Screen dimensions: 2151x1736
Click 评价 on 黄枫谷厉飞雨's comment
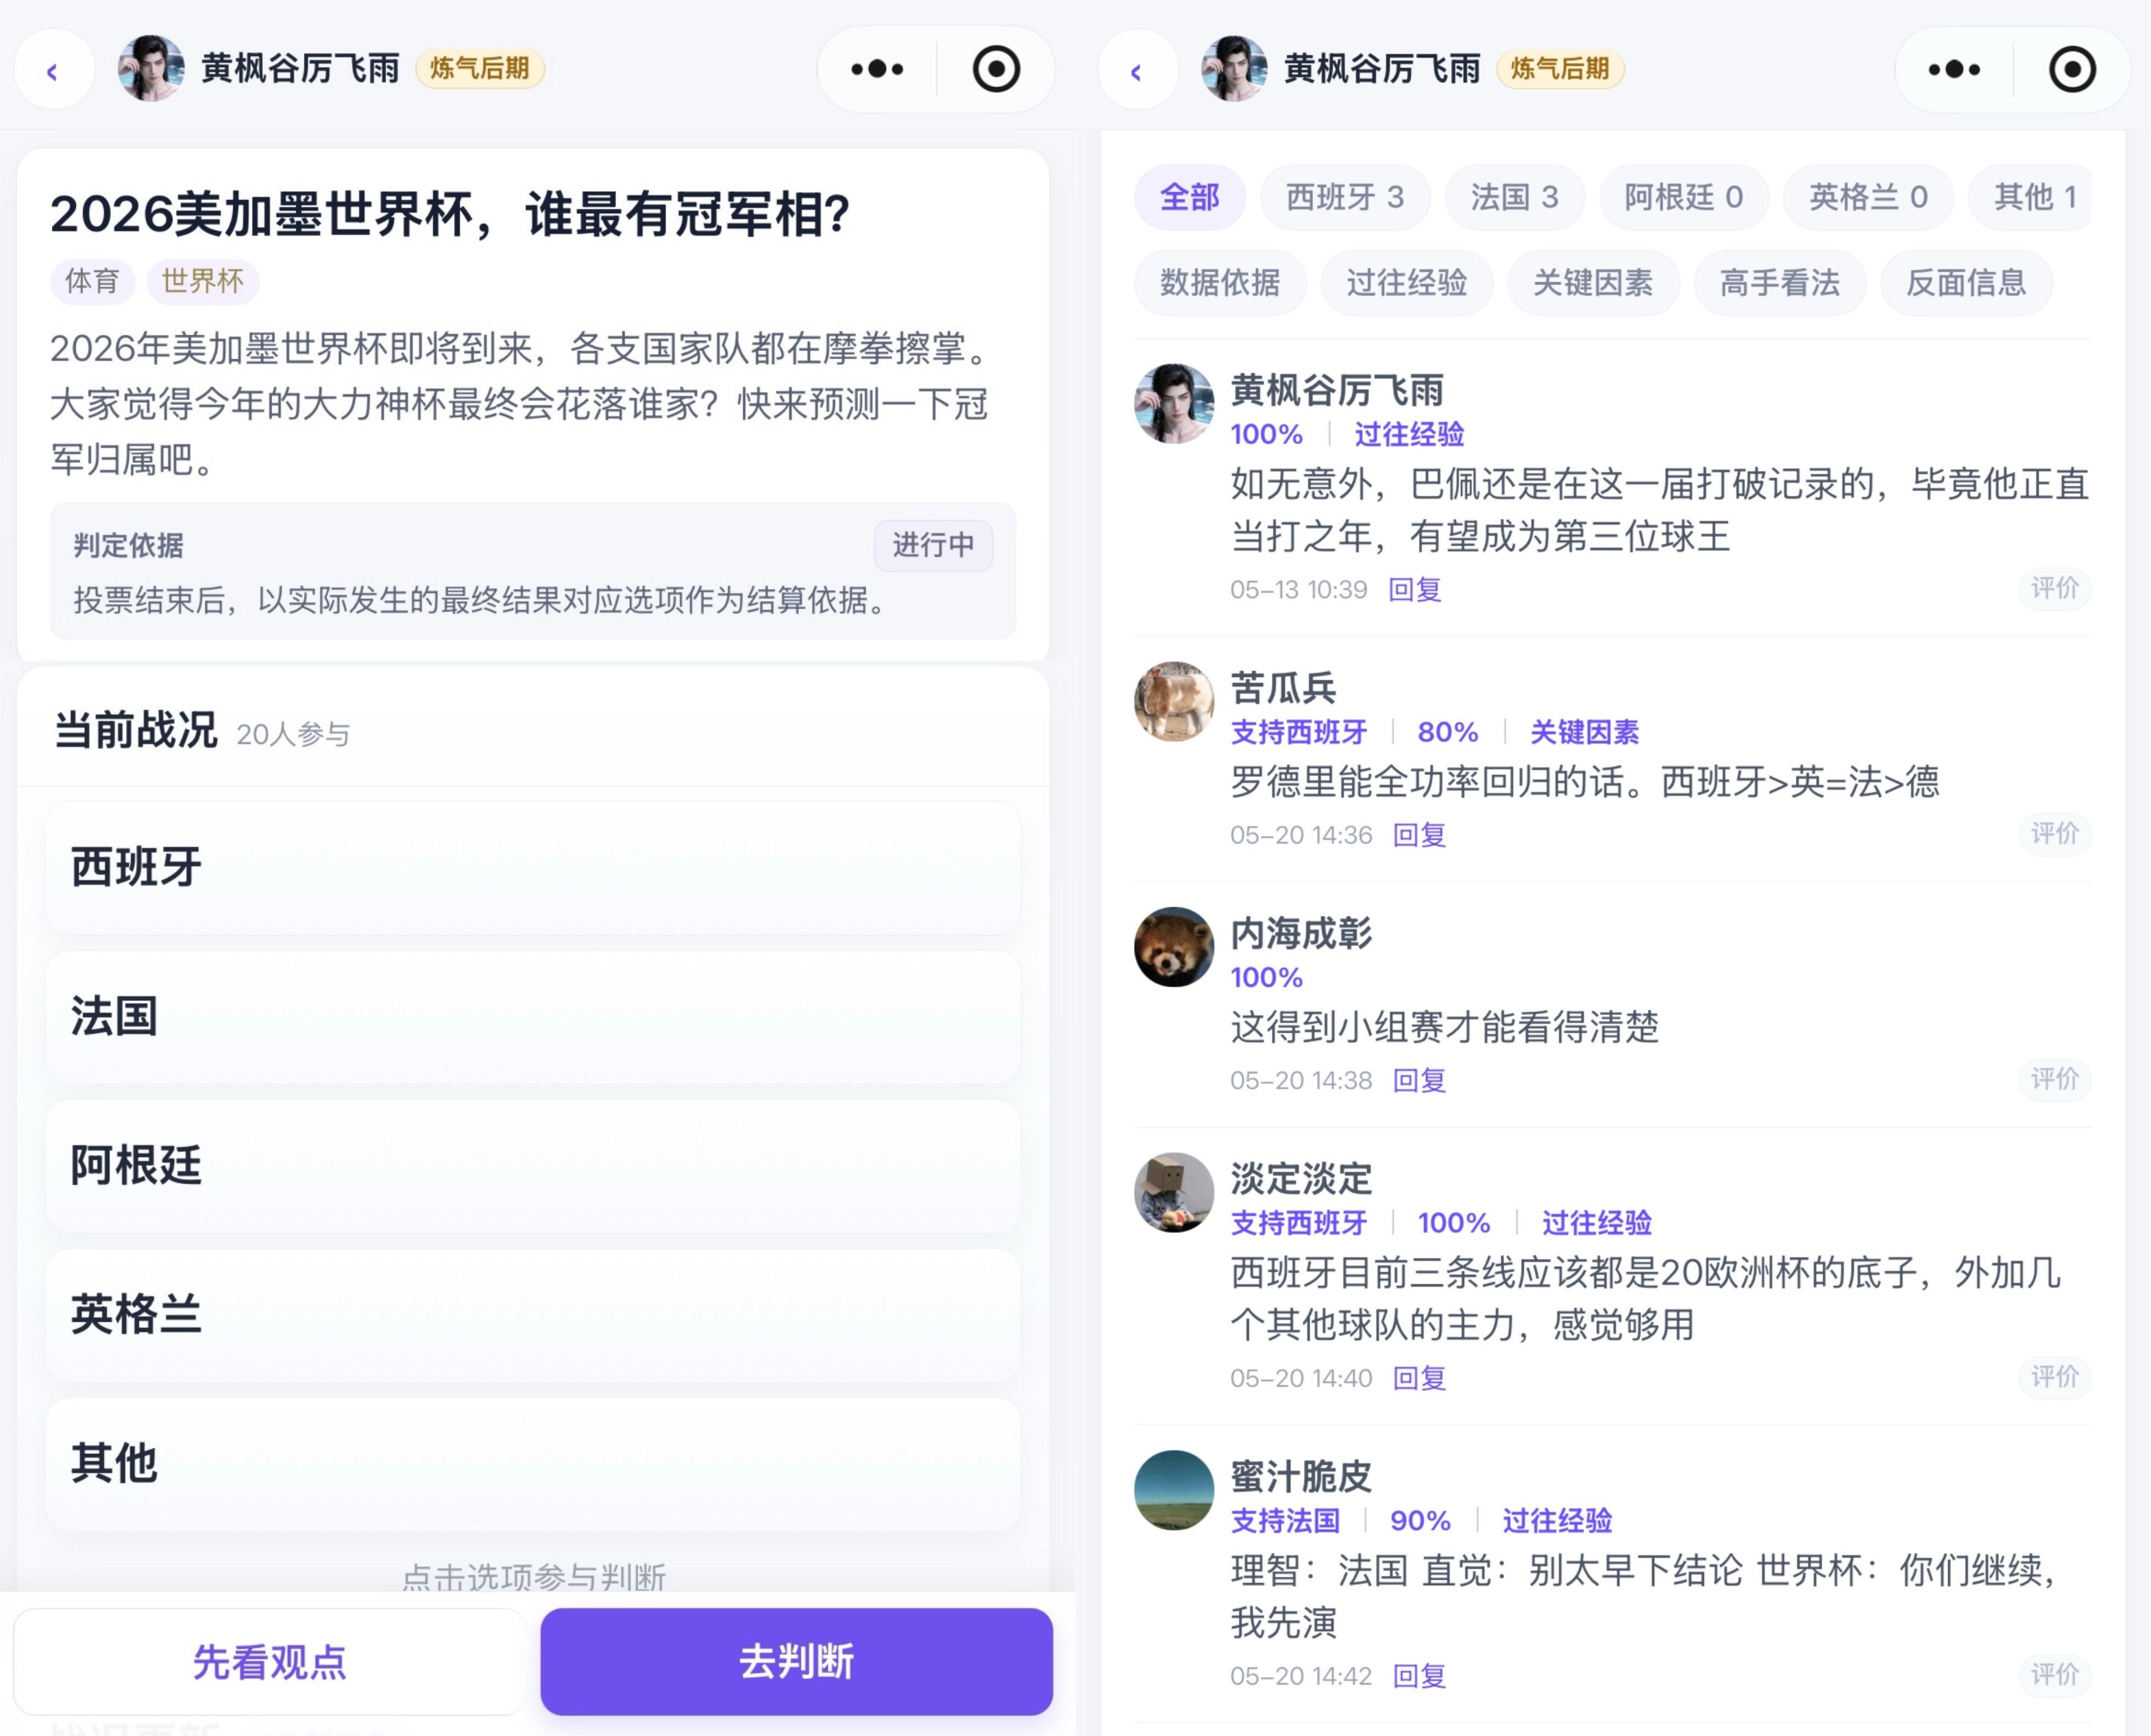point(2055,588)
